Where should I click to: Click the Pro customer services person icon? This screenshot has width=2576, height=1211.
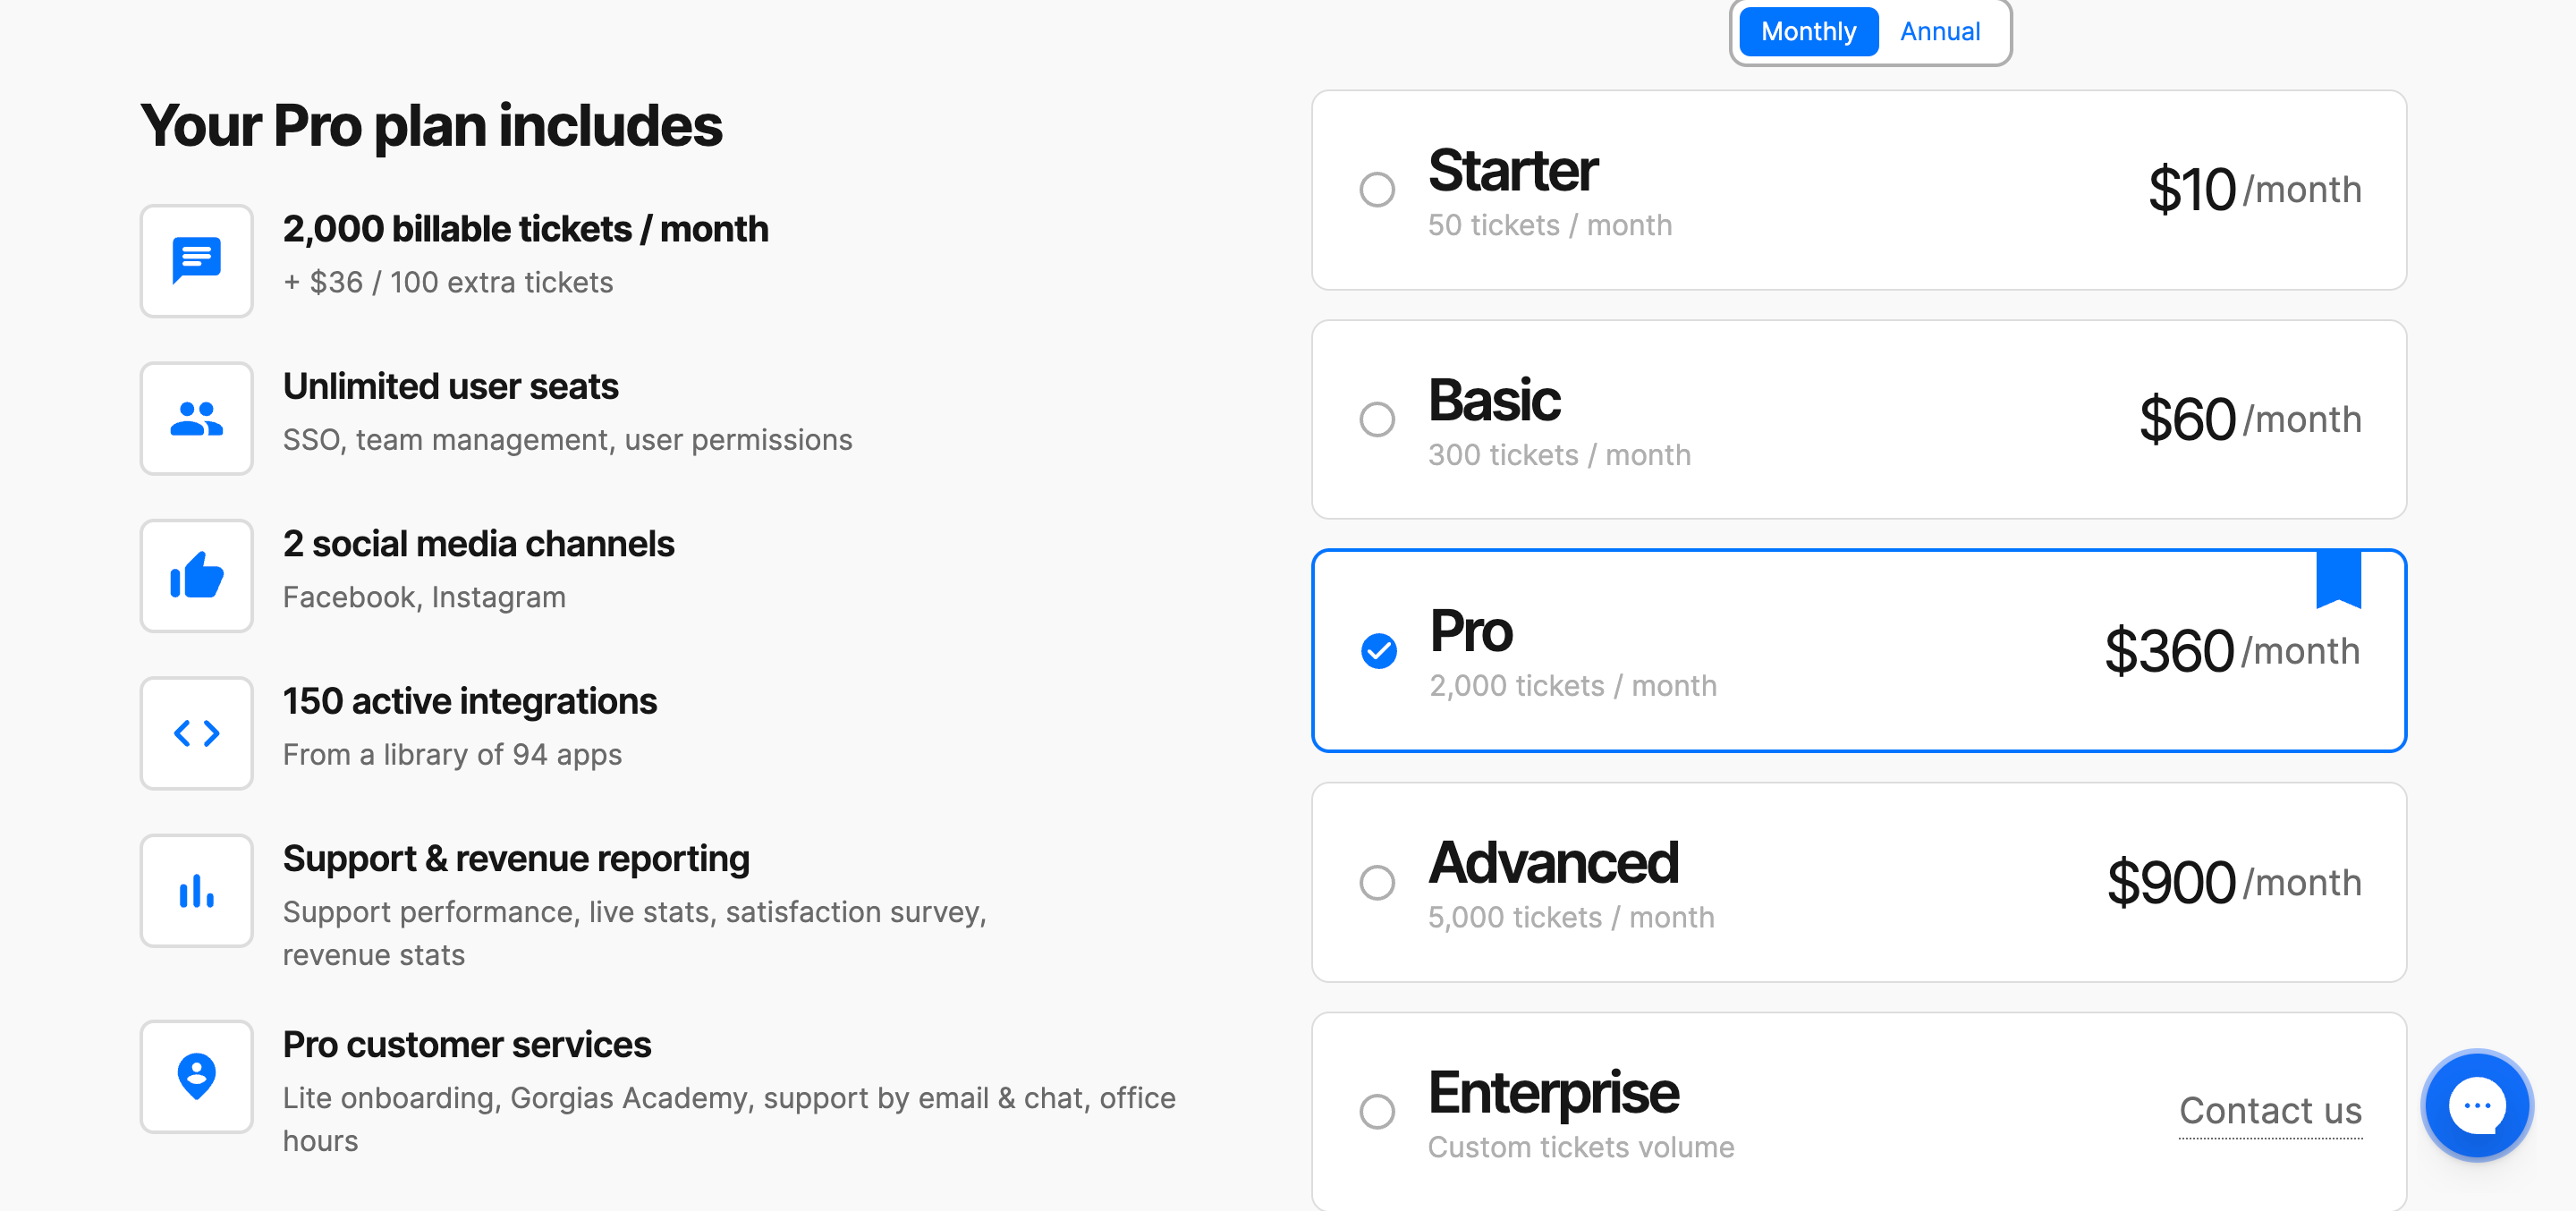click(x=197, y=1077)
